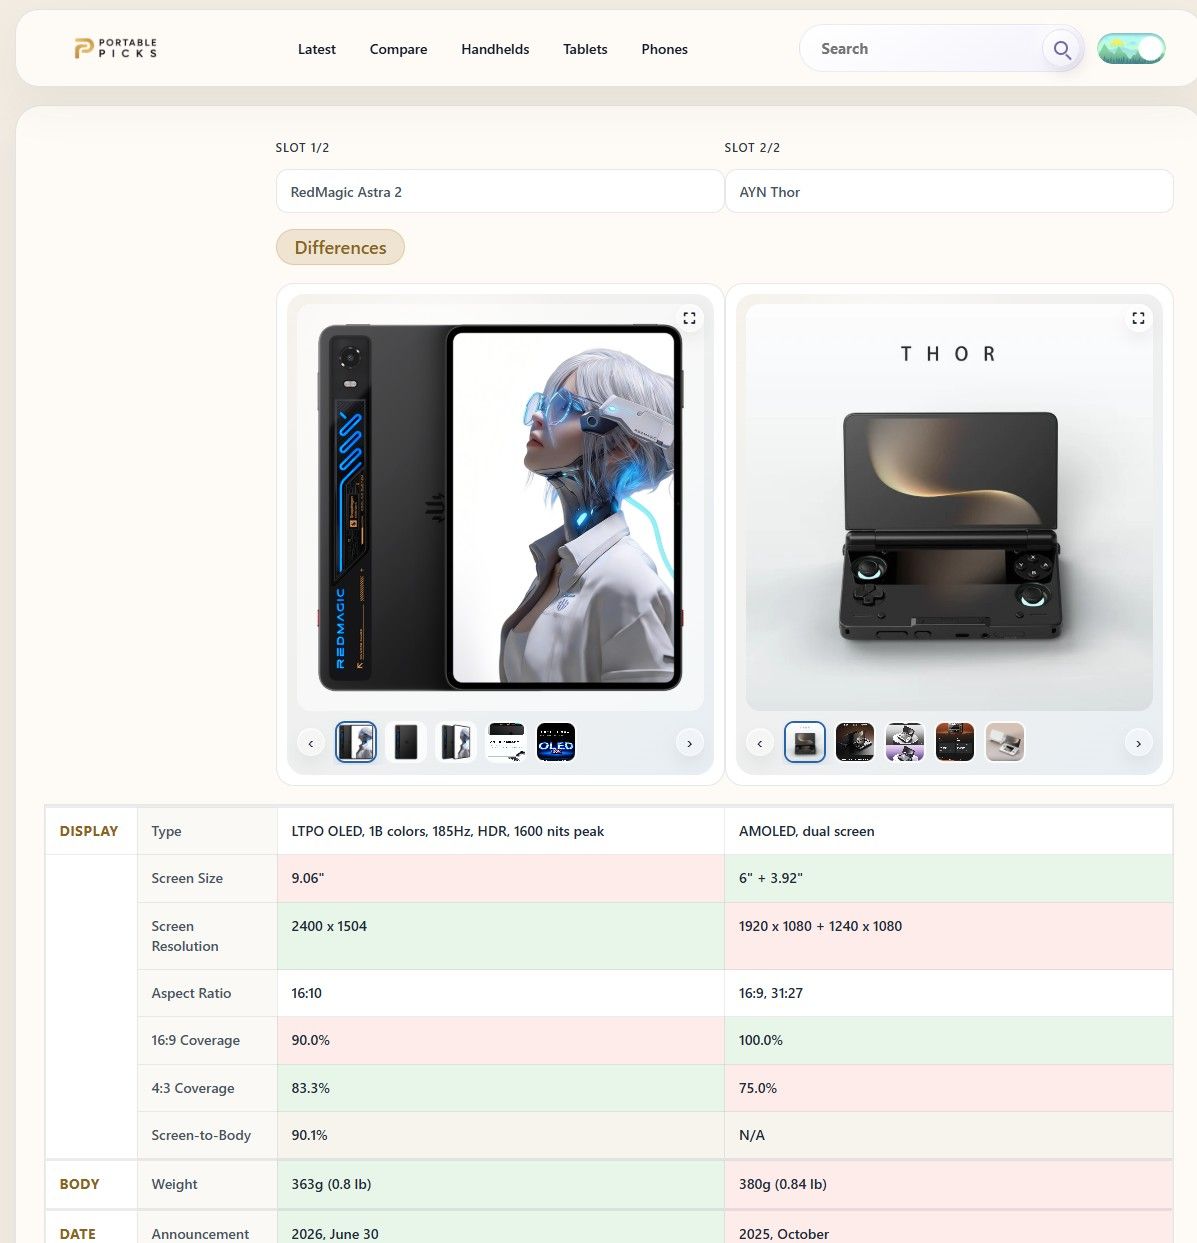
Task: Click the Portable Picks logo
Action: coord(116,48)
